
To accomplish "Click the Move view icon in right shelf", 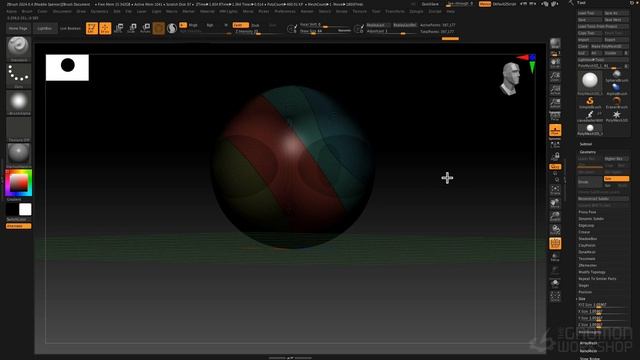I will (555, 203).
